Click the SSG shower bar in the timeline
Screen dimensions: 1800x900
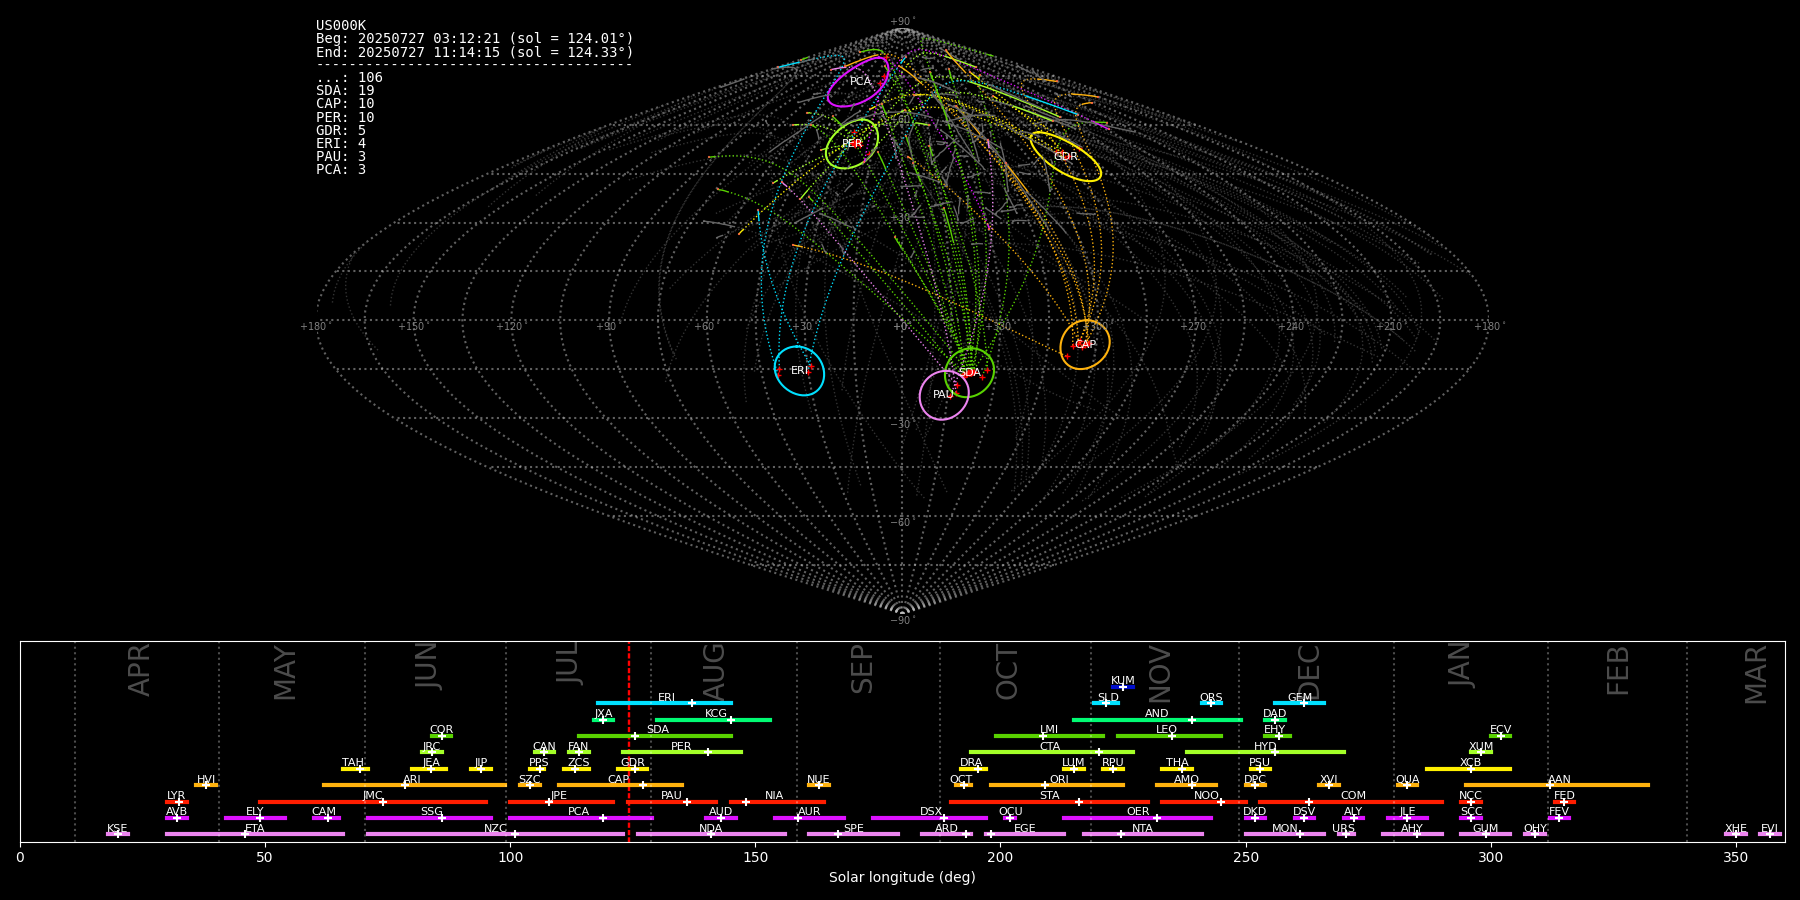[x=429, y=818]
